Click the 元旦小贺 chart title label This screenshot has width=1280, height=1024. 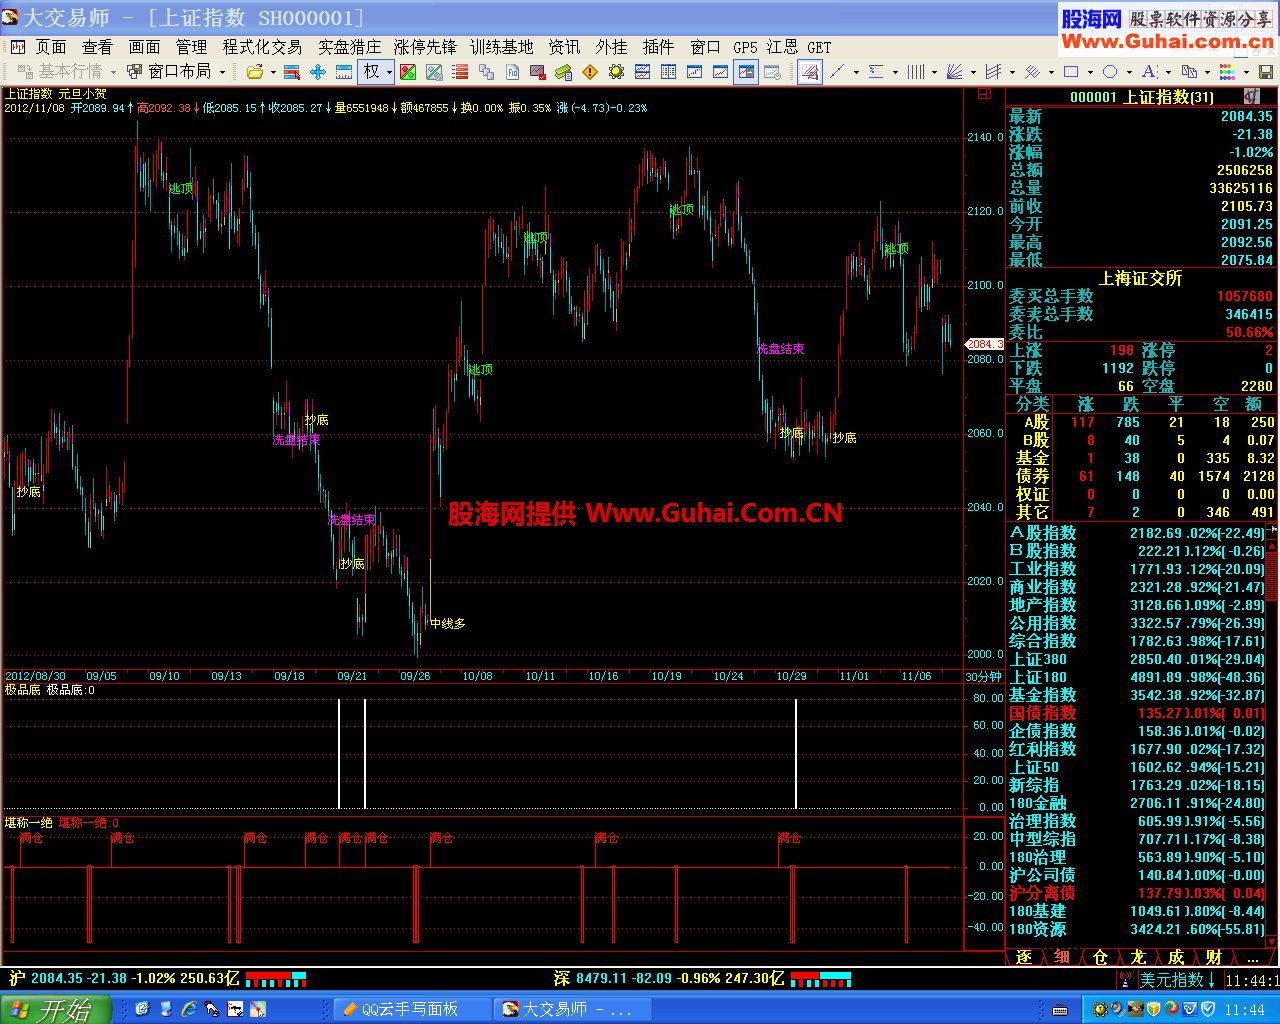[82, 94]
